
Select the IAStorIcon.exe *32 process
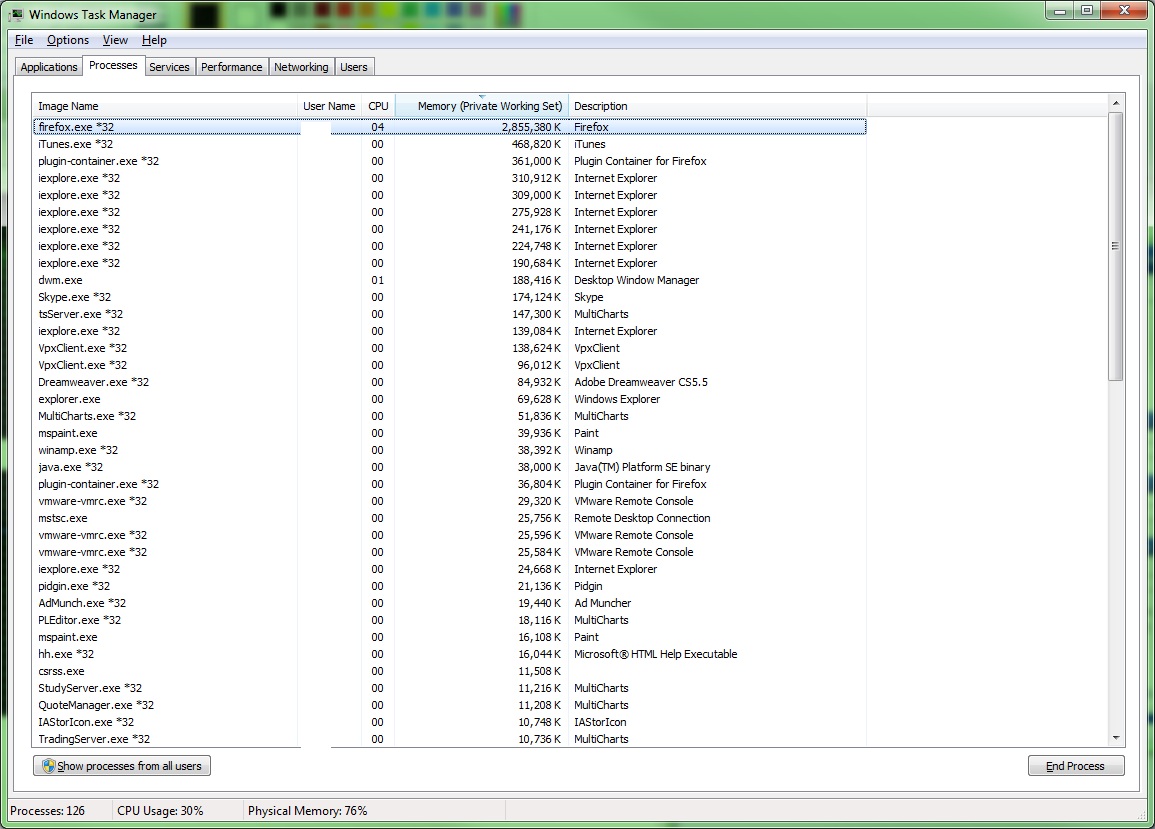pyautogui.click(x=449, y=721)
